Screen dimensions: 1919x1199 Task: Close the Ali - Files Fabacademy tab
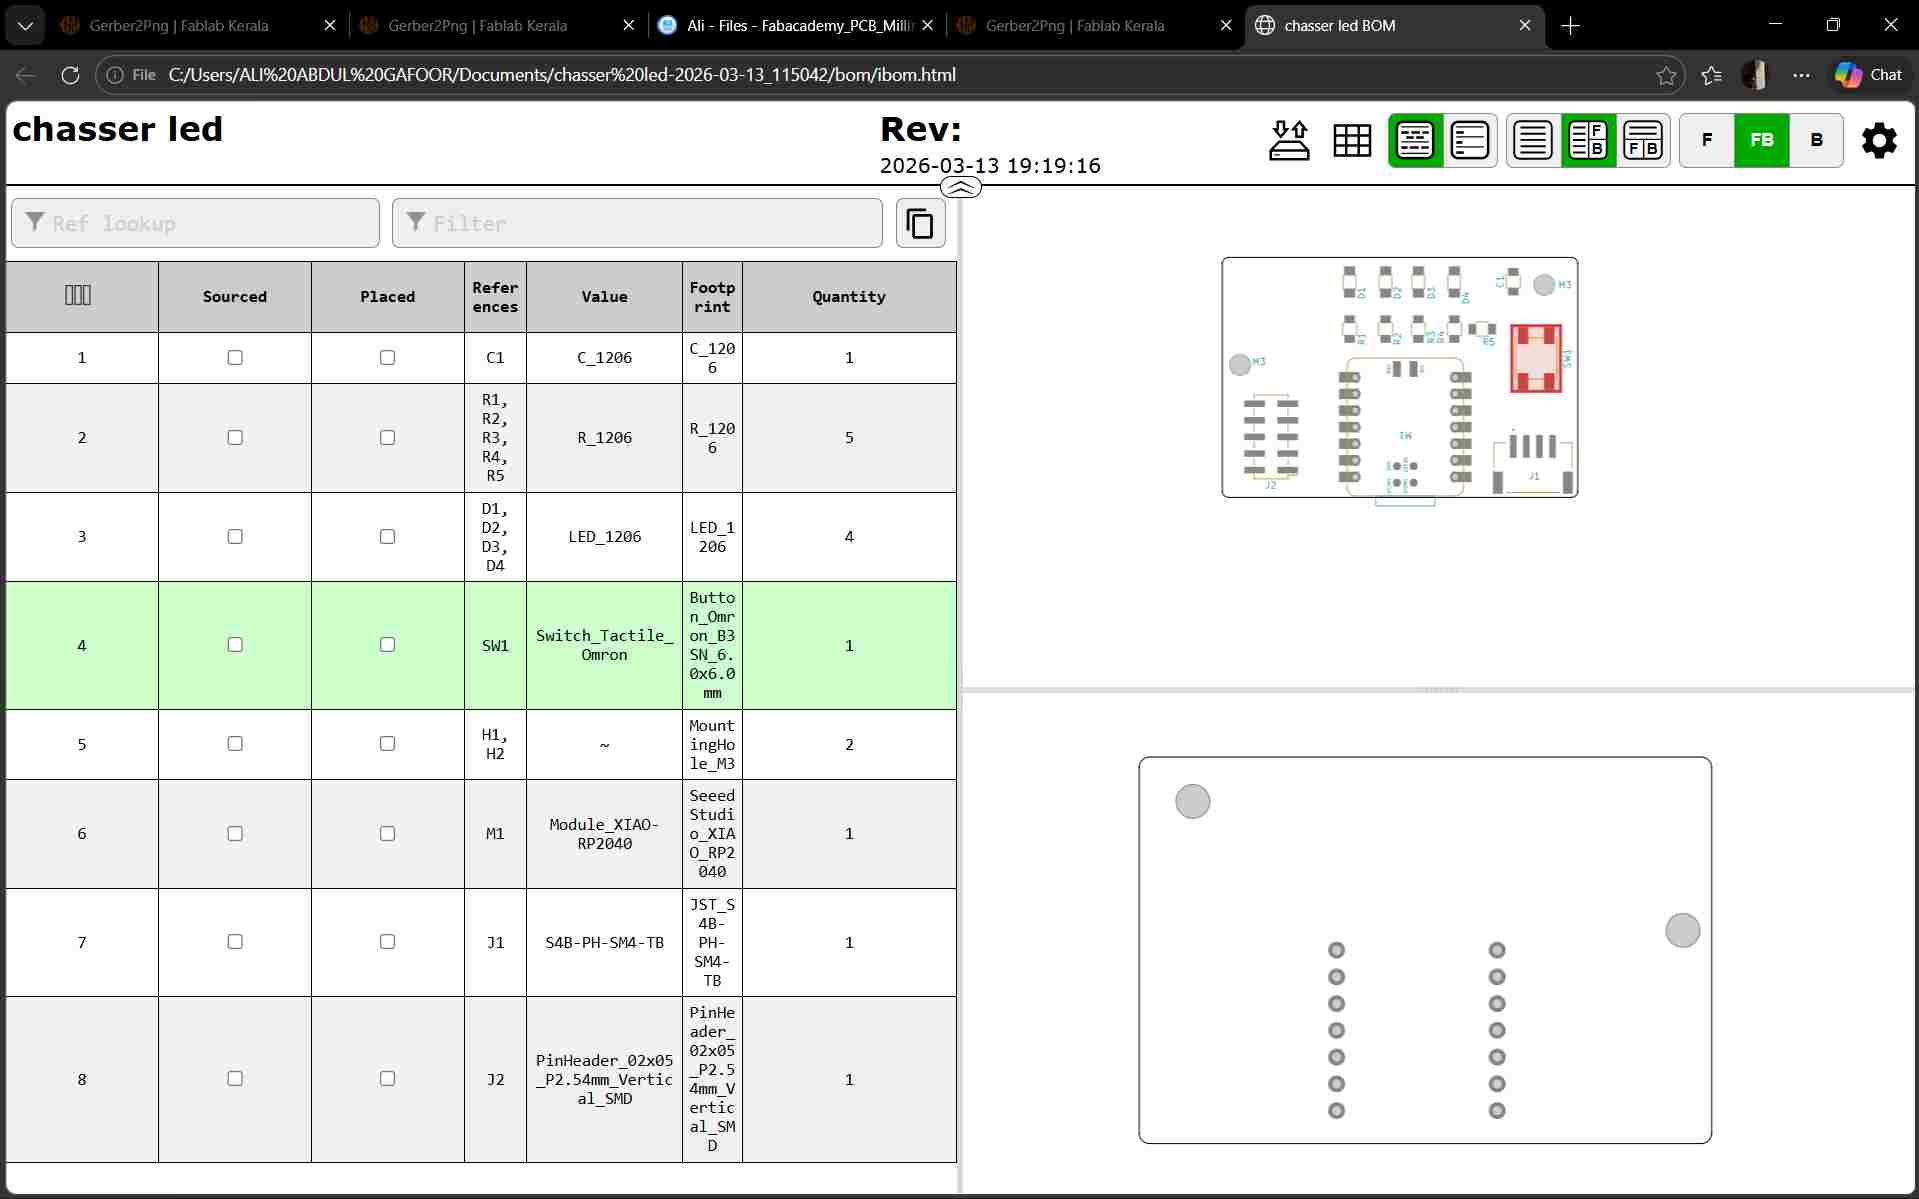click(927, 26)
